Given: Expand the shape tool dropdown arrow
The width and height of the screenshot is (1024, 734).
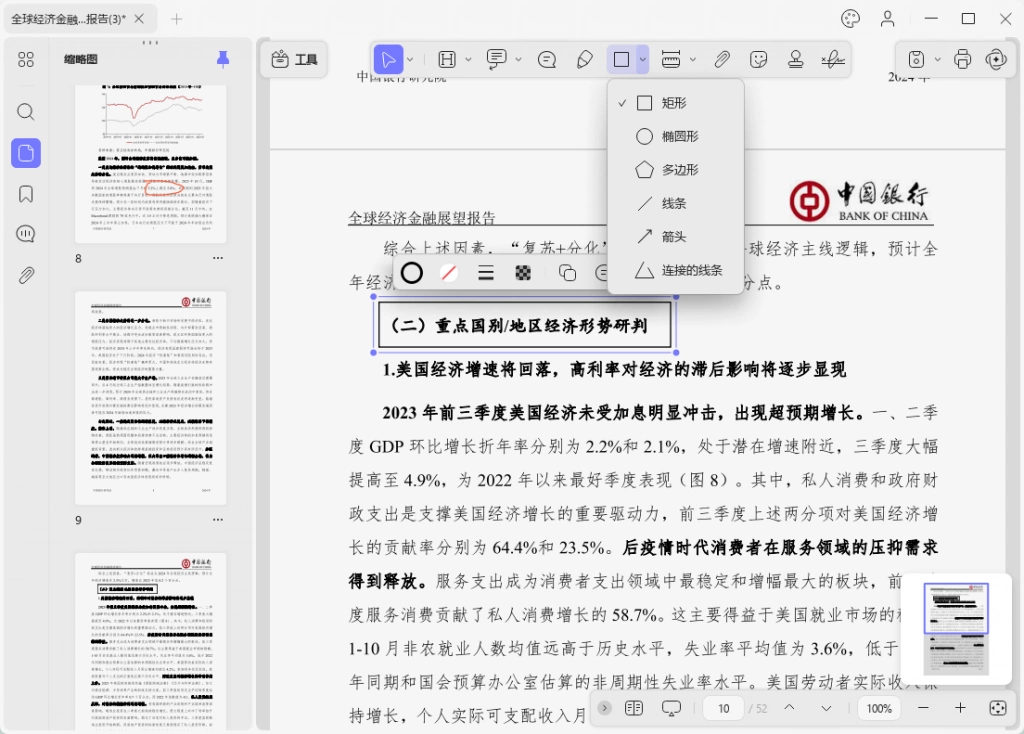Looking at the screenshot, I should pyautogui.click(x=643, y=60).
